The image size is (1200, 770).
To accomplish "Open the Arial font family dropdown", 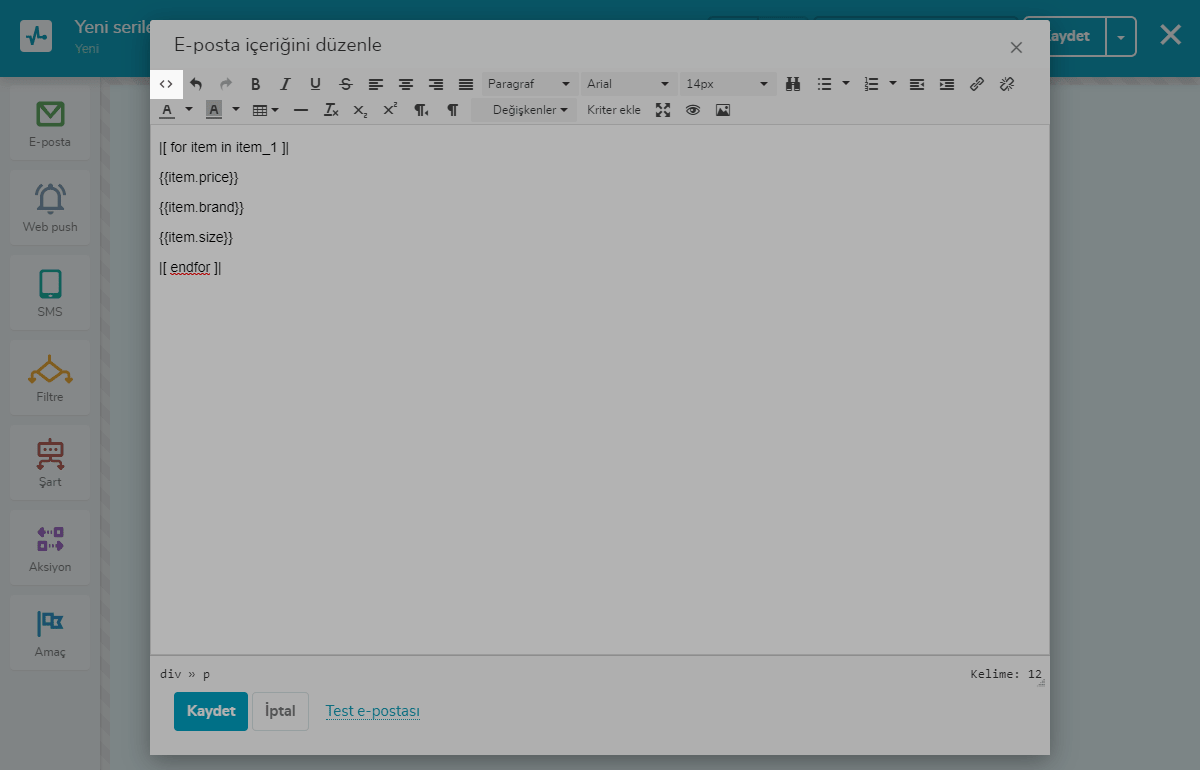I will [x=628, y=84].
